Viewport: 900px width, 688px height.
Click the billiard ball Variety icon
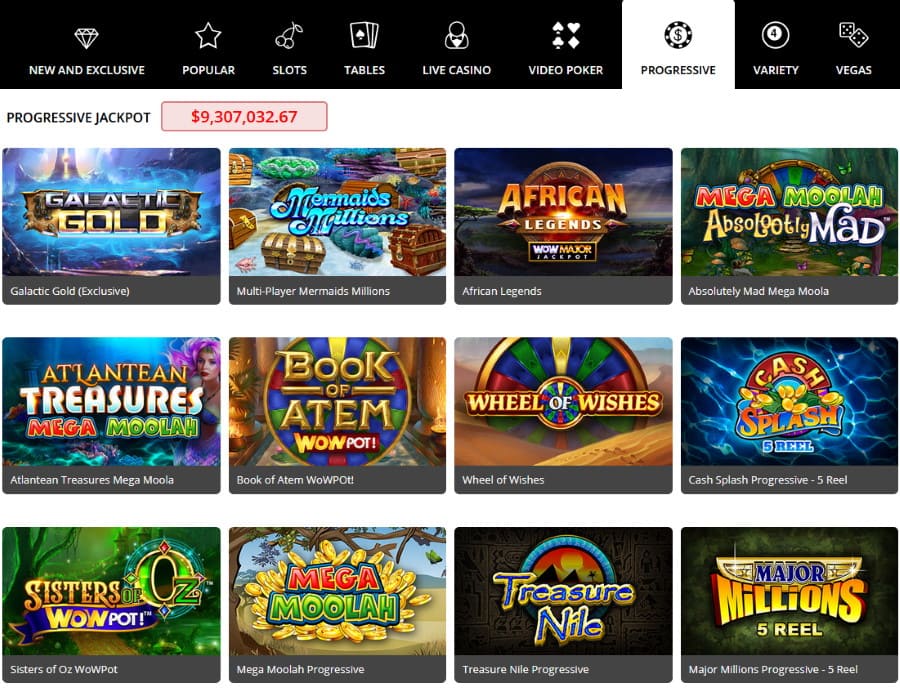click(775, 35)
